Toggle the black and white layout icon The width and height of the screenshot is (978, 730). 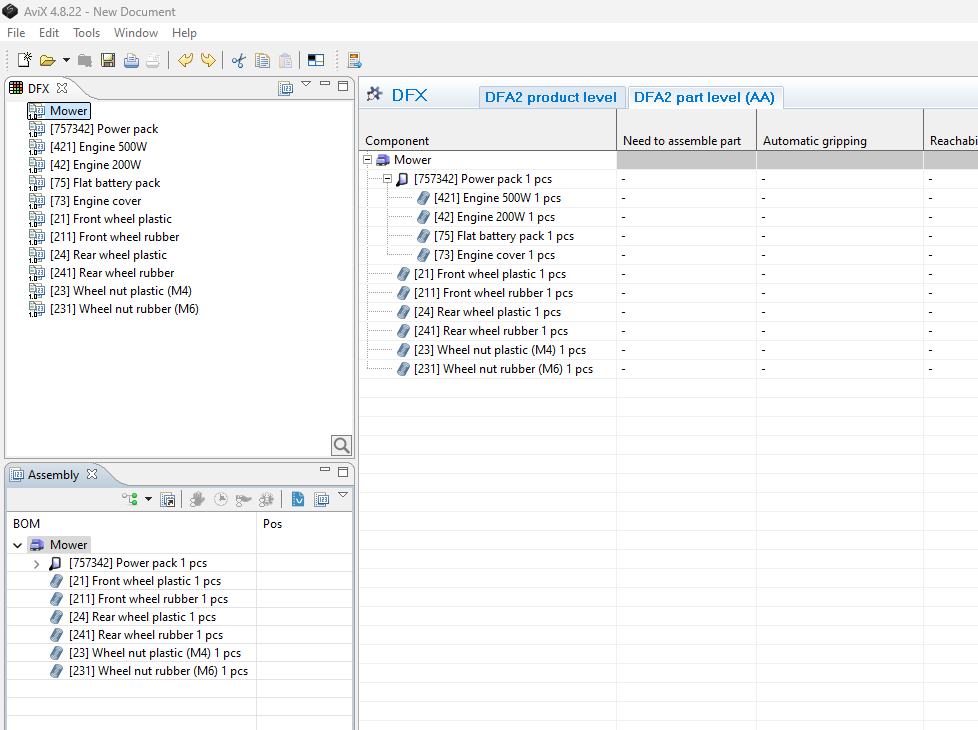coord(315,60)
